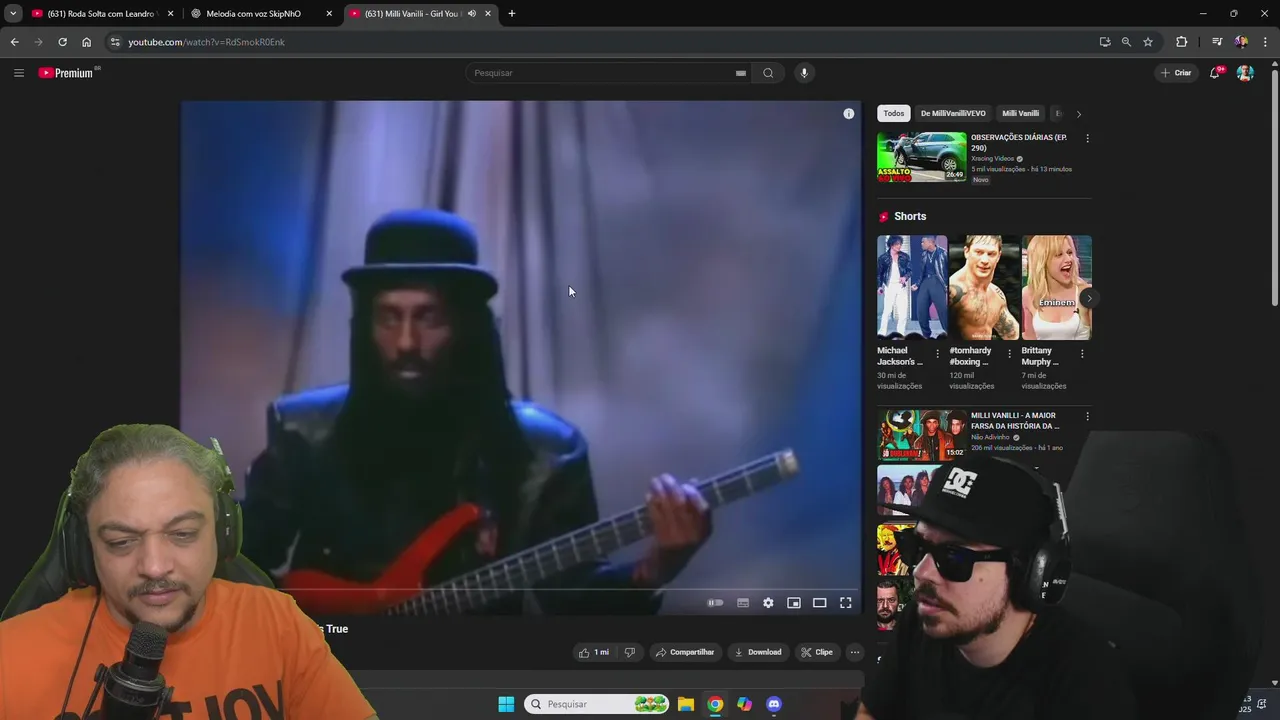Open the YouTube hamburger guide menu

pyautogui.click(x=18, y=73)
